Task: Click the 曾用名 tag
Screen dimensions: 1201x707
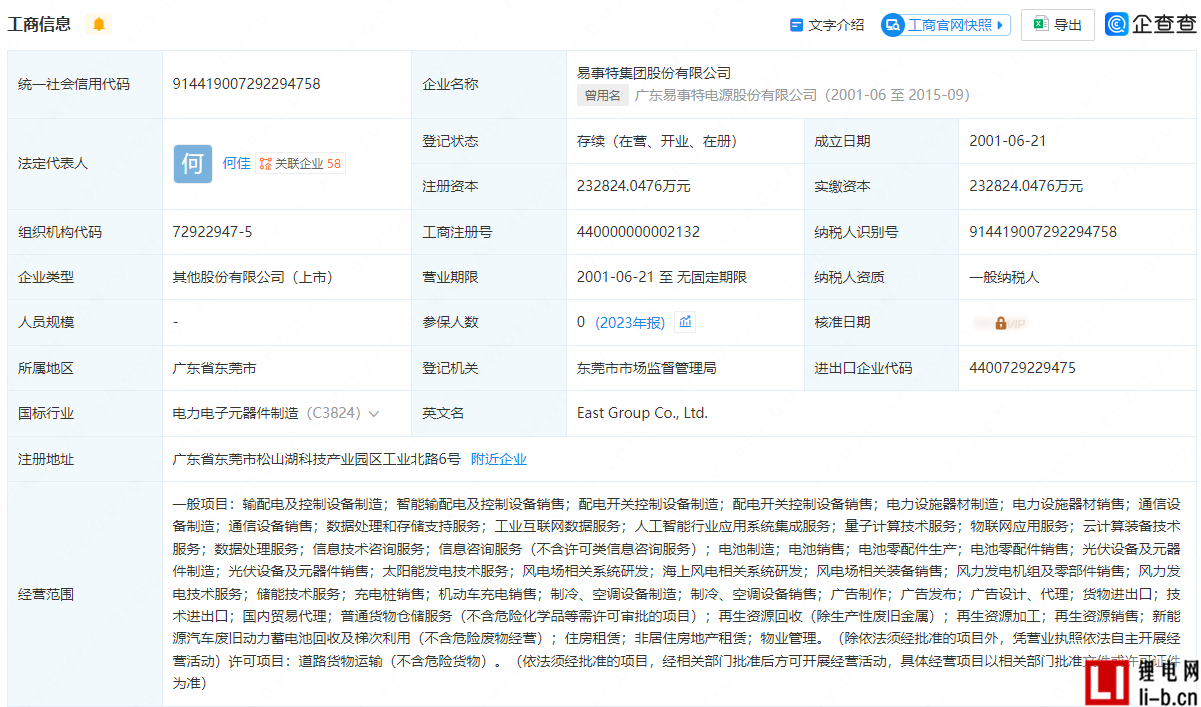Action: pos(603,96)
